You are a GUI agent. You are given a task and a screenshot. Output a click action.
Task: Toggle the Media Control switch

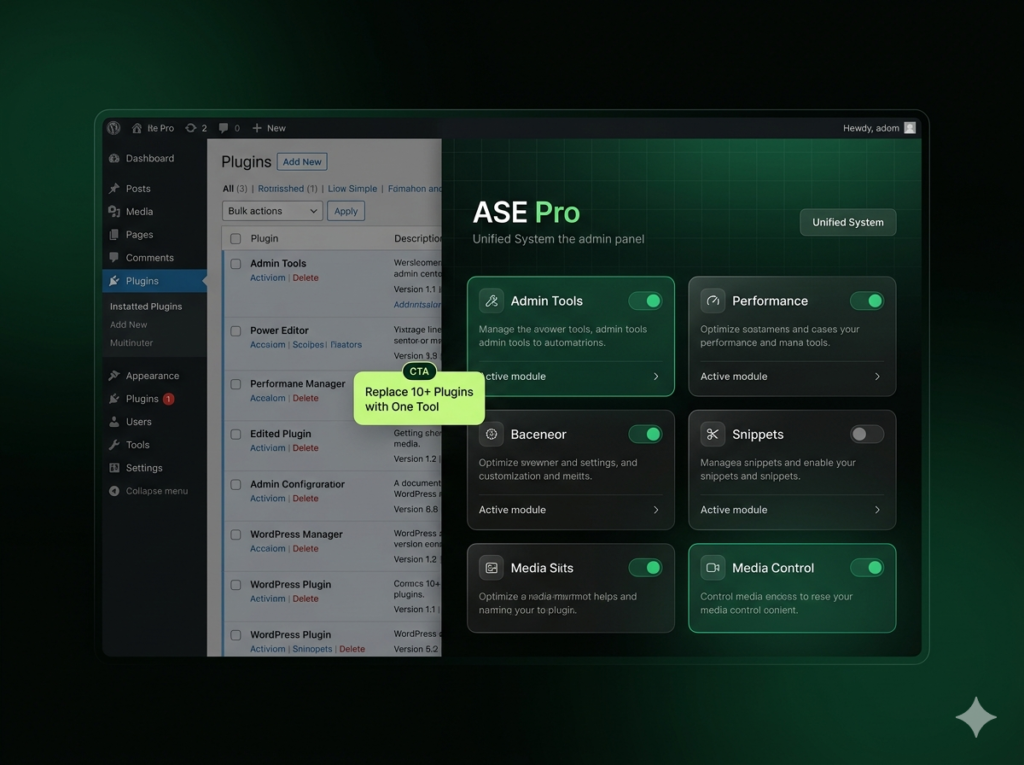coord(867,568)
